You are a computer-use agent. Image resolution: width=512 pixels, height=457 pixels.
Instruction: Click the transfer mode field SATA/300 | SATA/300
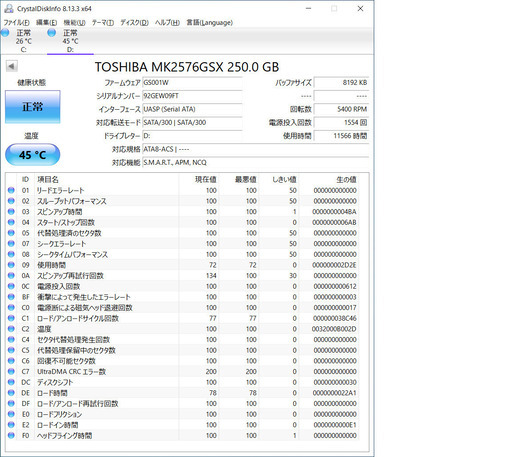coord(192,123)
